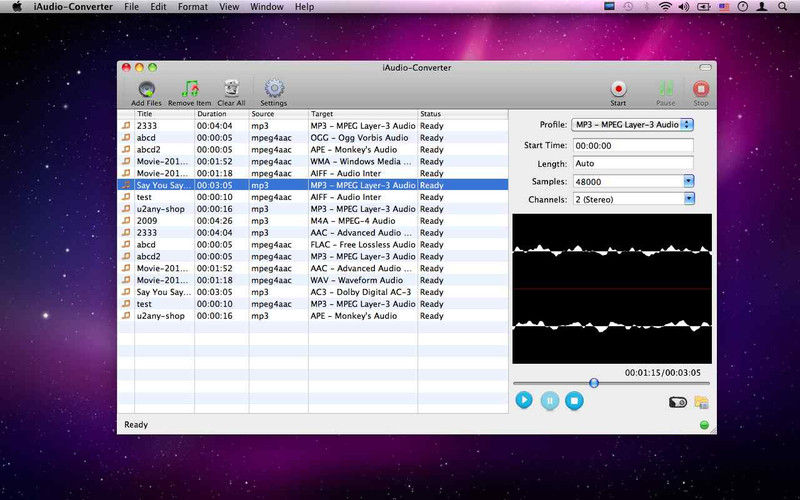Image resolution: width=800 pixels, height=500 pixels.
Task: Pause audio preview with blue pause button
Action: (x=549, y=401)
